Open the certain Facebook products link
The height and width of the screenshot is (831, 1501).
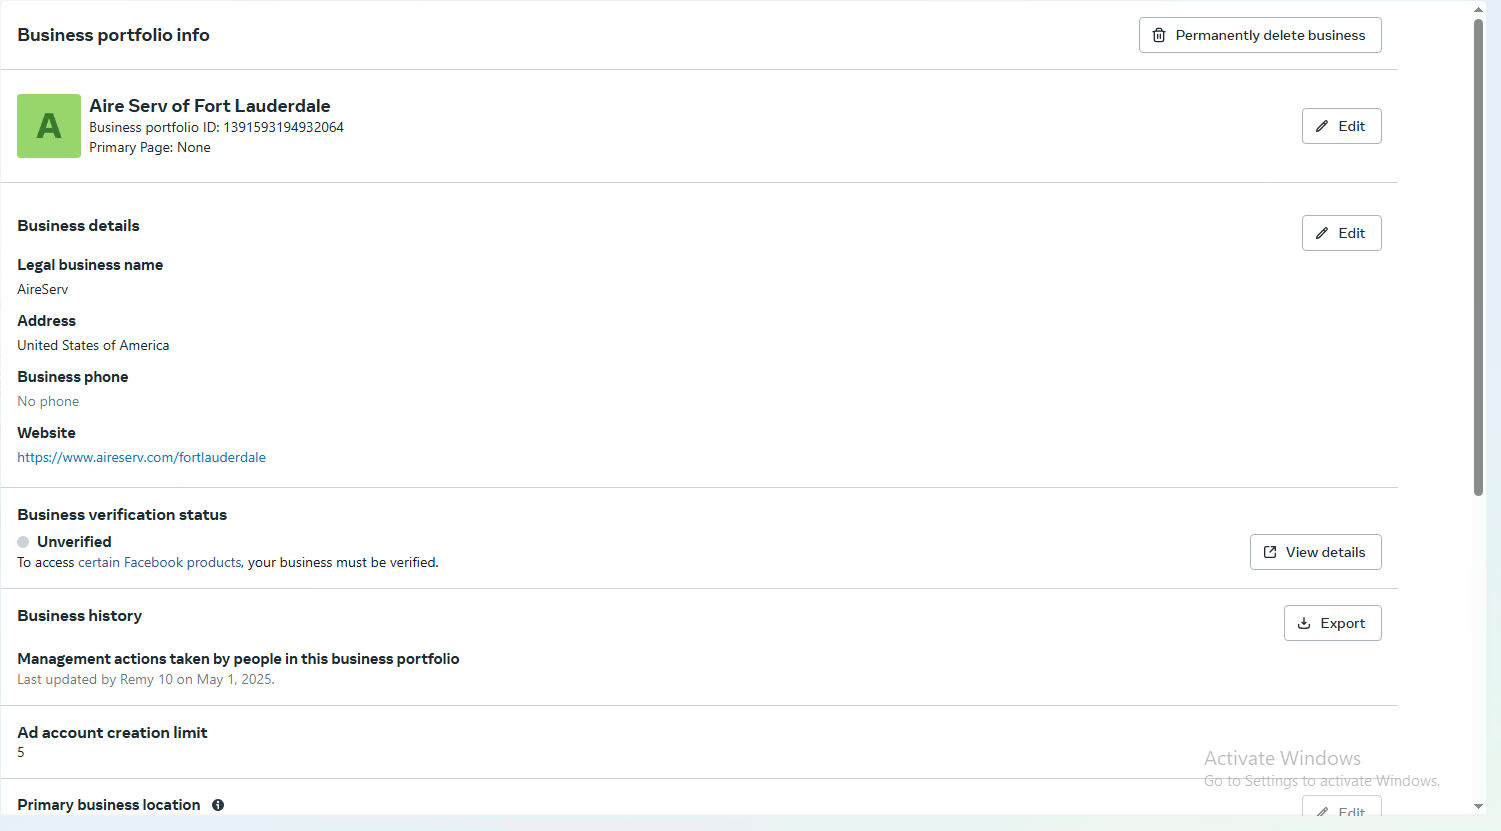pos(160,563)
